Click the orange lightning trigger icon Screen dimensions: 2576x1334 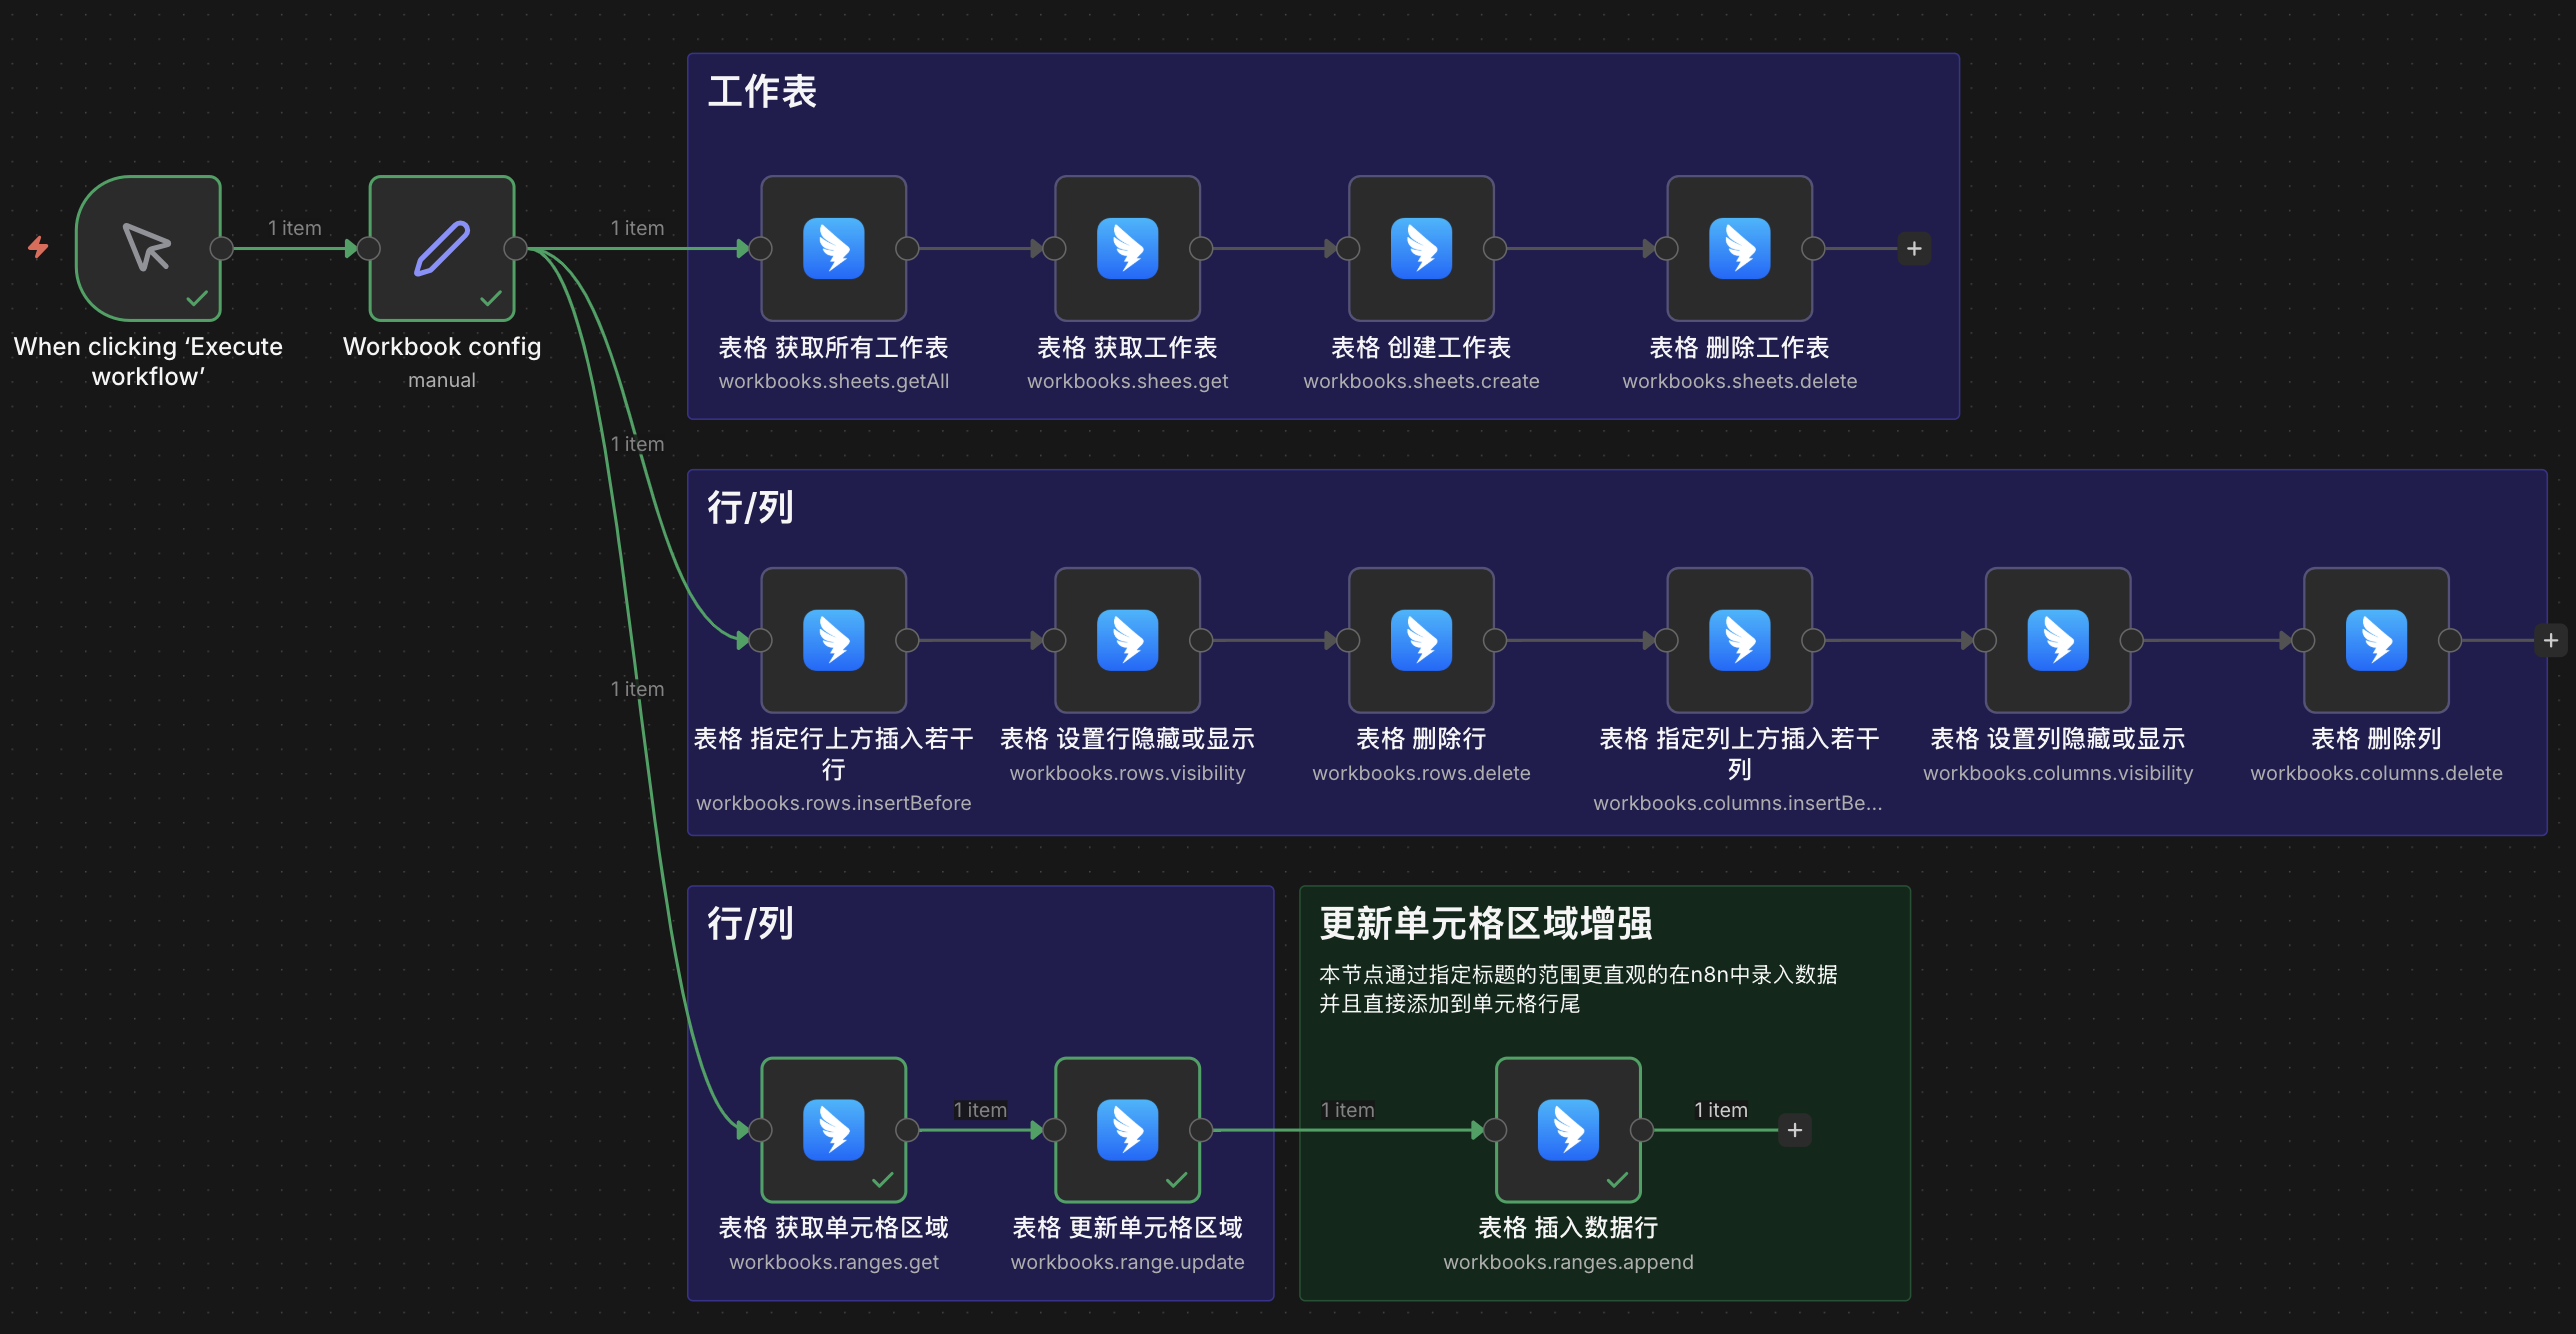click(38, 247)
